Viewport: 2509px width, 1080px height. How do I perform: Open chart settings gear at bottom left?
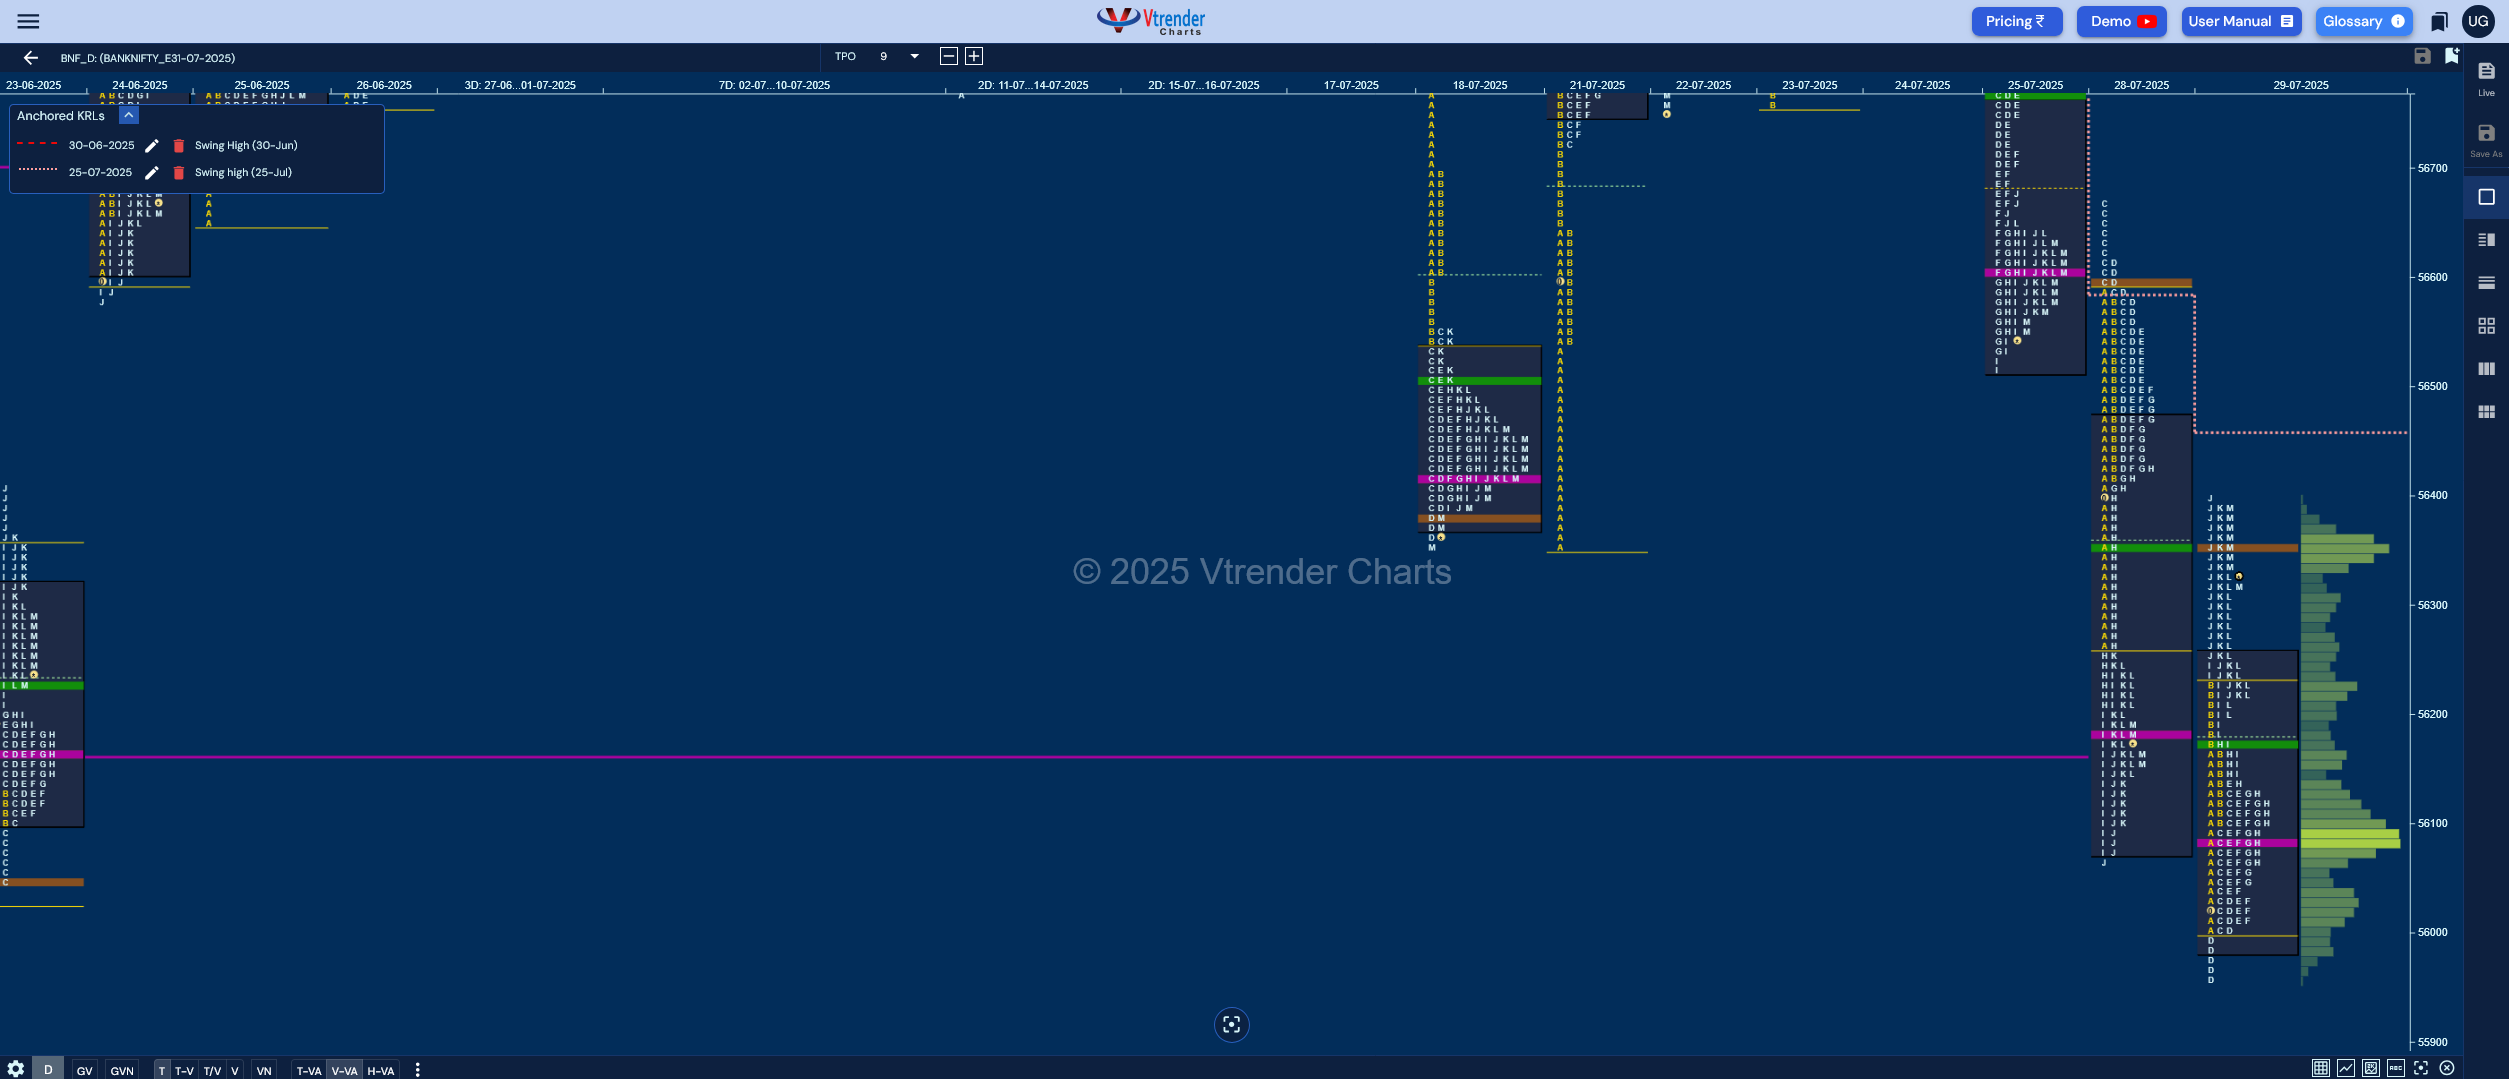pos(15,1069)
